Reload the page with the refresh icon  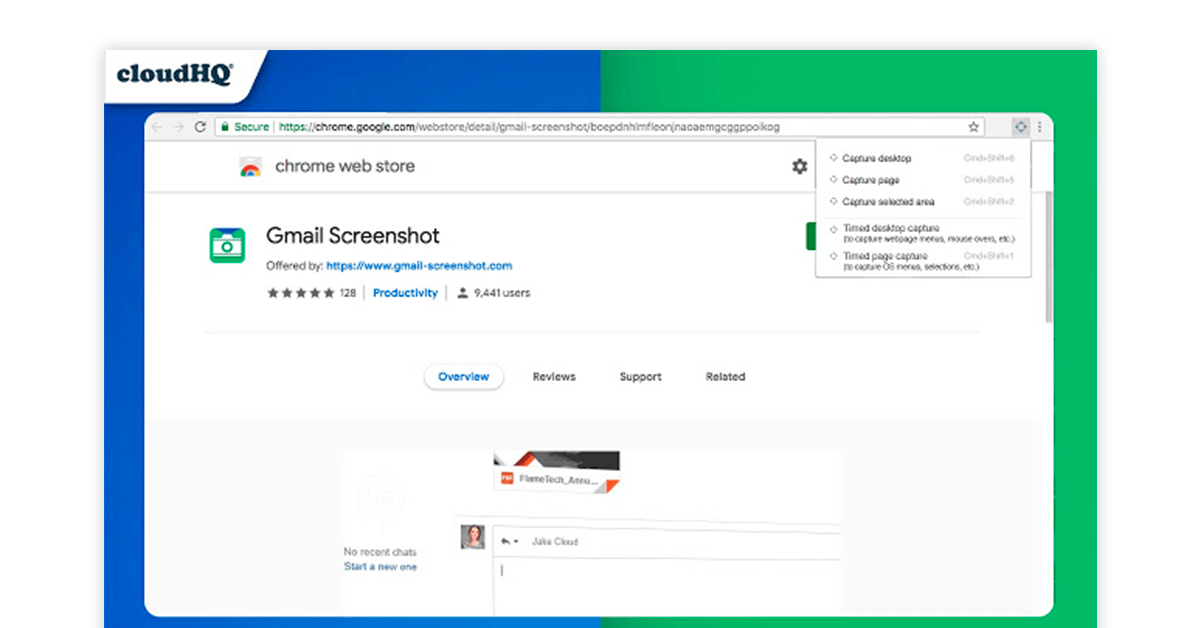coord(200,127)
